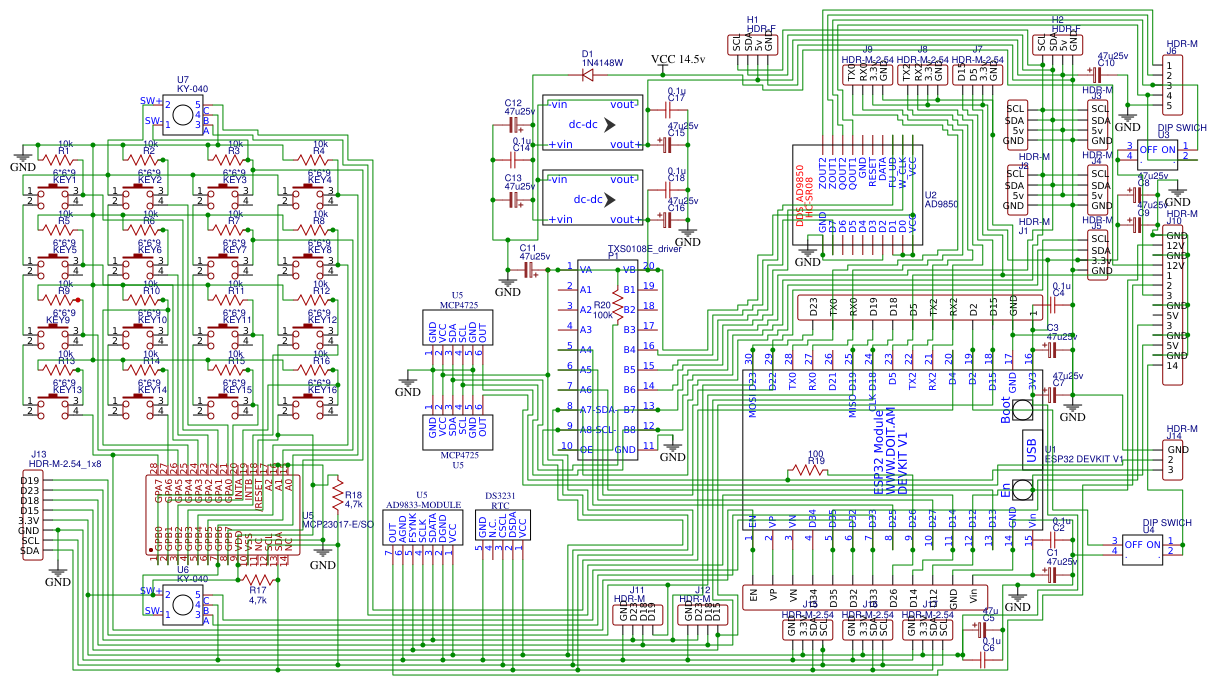Click the Boot button on the ESP32

(x=1021, y=409)
